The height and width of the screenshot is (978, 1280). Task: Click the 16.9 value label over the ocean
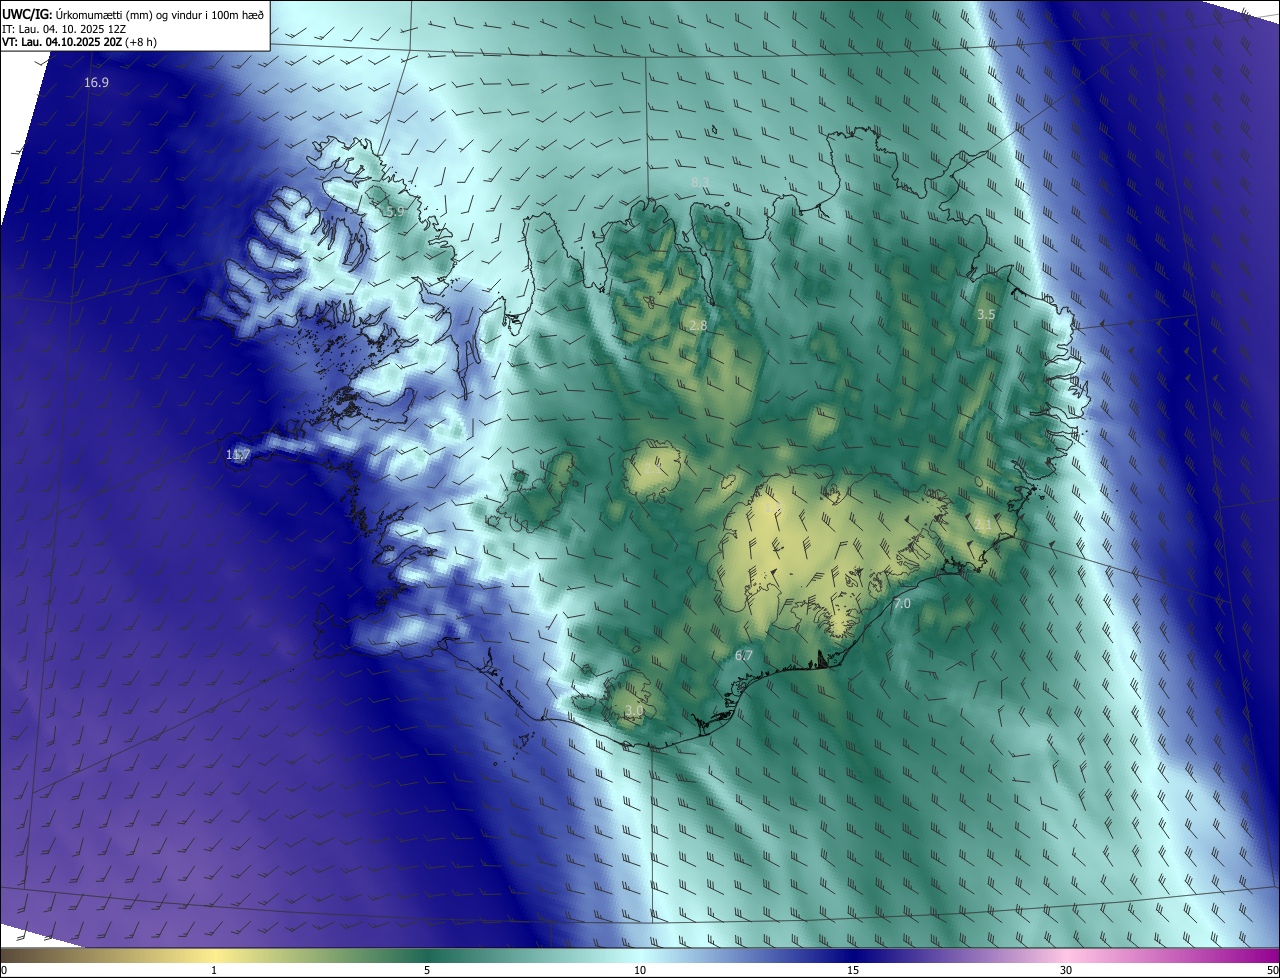click(x=96, y=83)
